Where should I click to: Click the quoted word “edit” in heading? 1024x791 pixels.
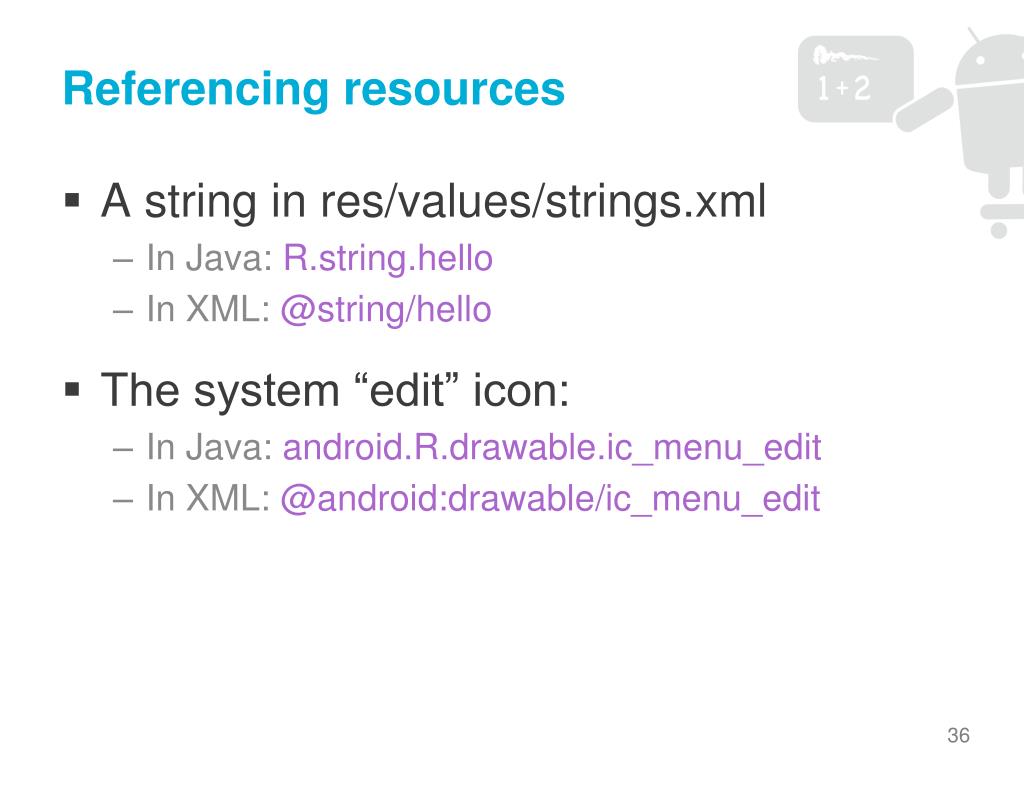pos(410,389)
